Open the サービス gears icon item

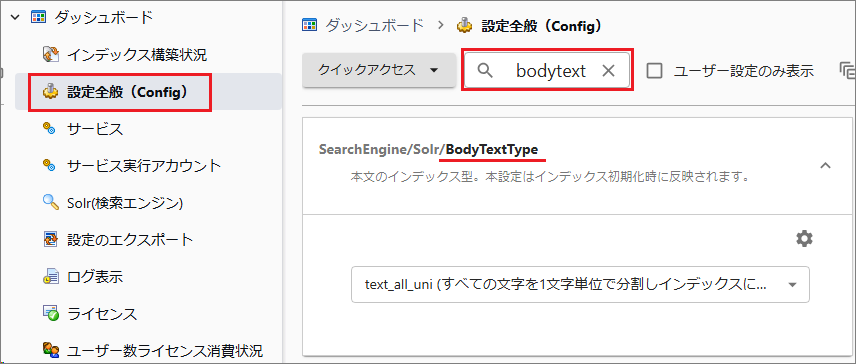50,129
